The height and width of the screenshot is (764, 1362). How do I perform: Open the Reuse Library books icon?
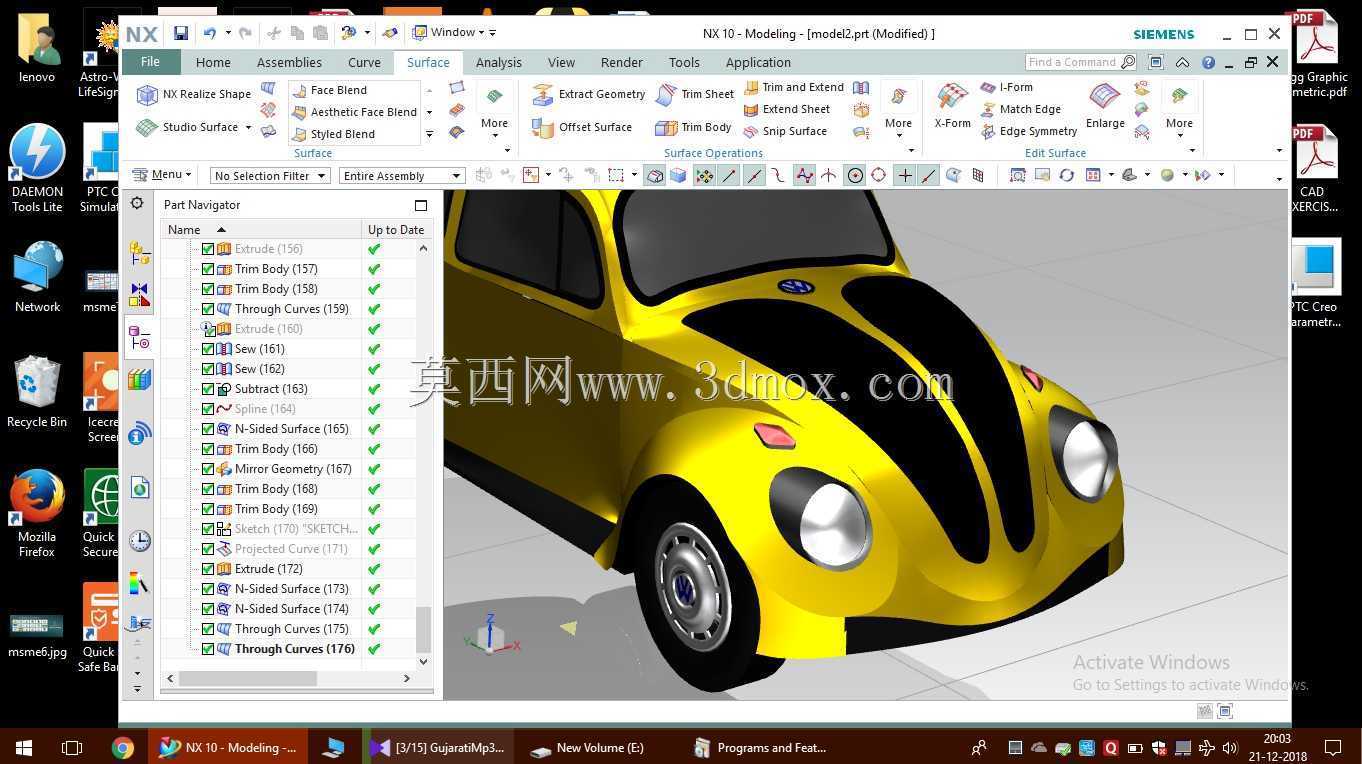[x=139, y=379]
